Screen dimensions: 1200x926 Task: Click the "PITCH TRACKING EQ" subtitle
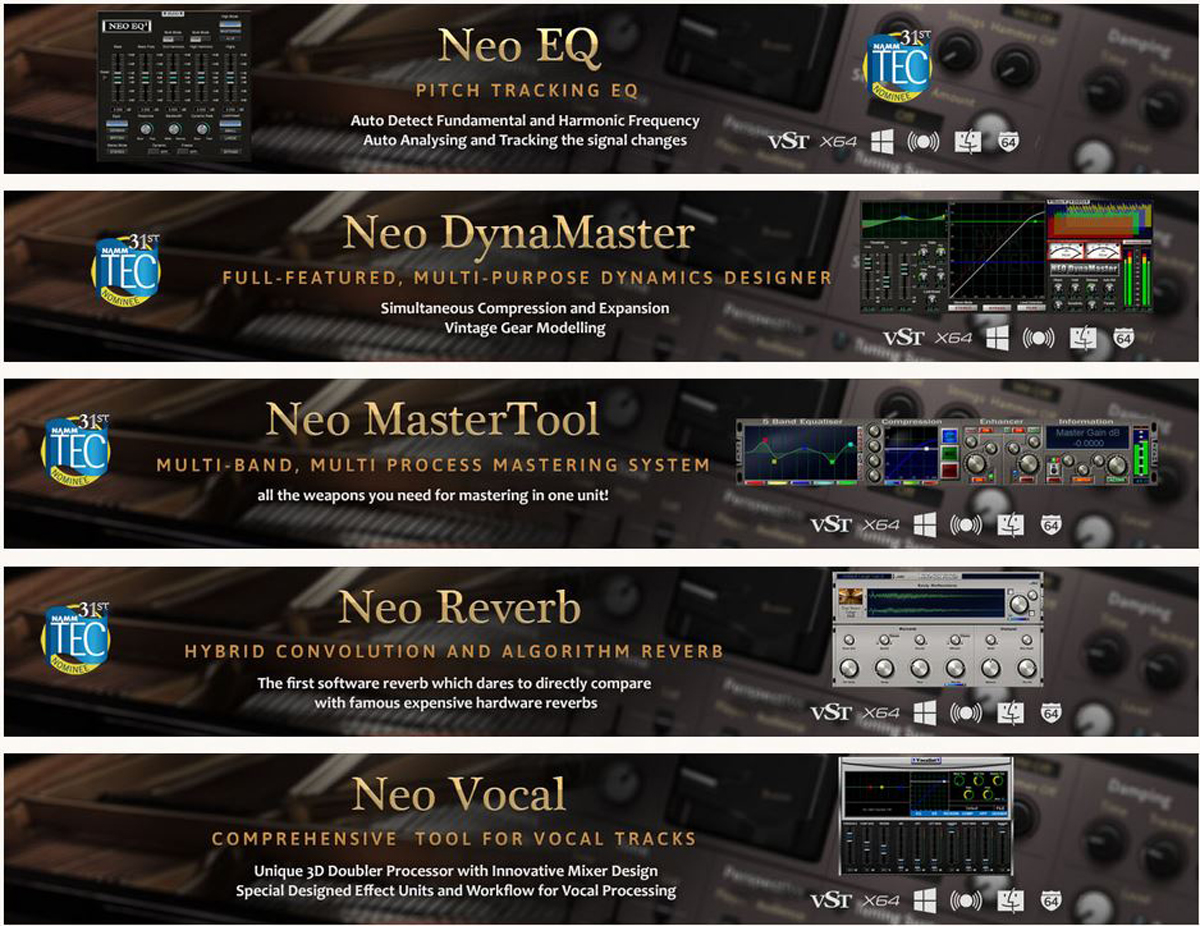pos(527,91)
